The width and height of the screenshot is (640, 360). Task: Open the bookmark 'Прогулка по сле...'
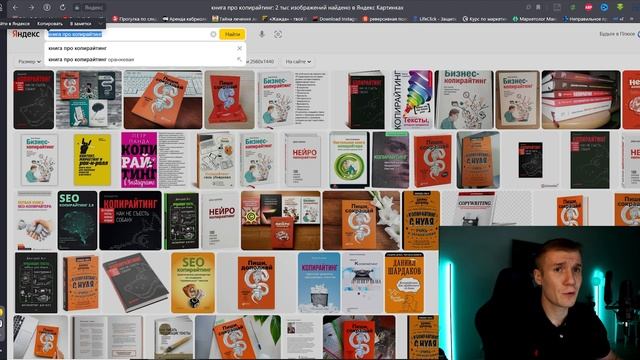click(135, 19)
